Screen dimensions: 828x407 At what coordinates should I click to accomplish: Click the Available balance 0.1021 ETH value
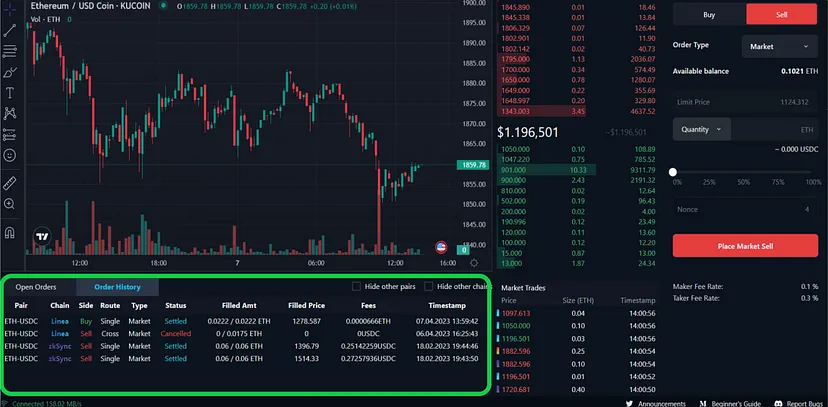point(799,71)
